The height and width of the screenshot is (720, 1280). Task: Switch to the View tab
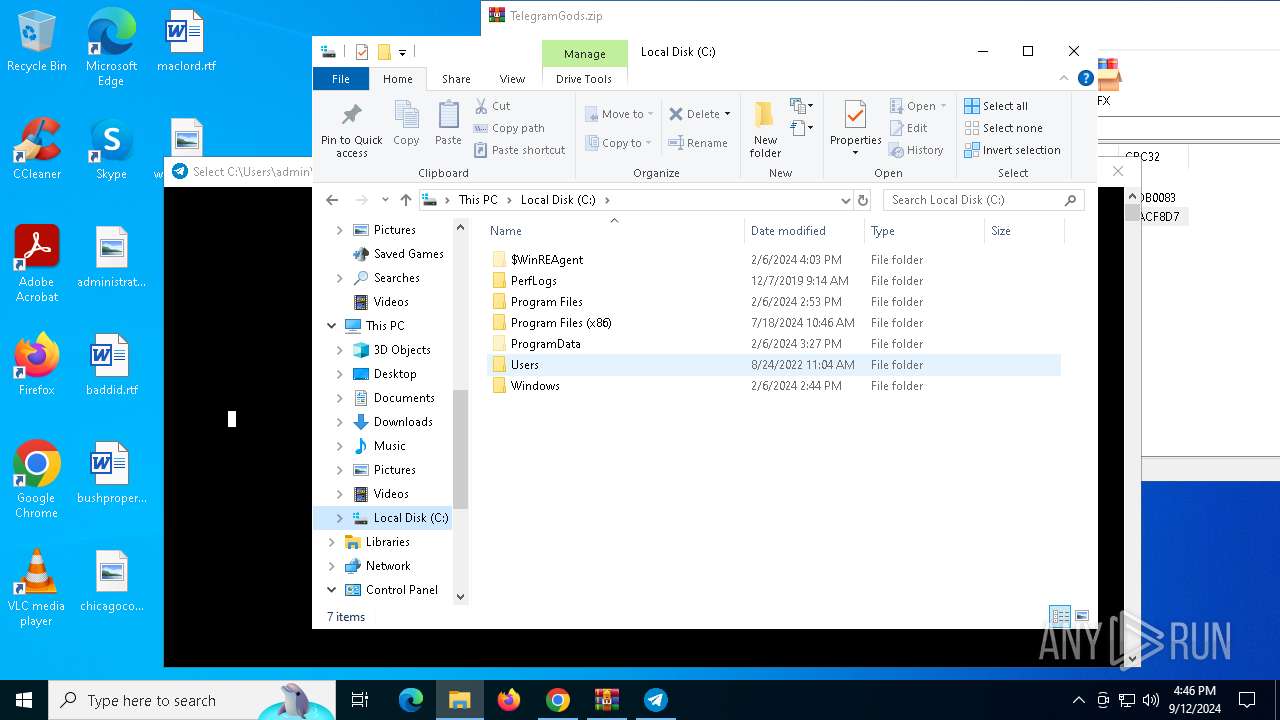coord(512,79)
